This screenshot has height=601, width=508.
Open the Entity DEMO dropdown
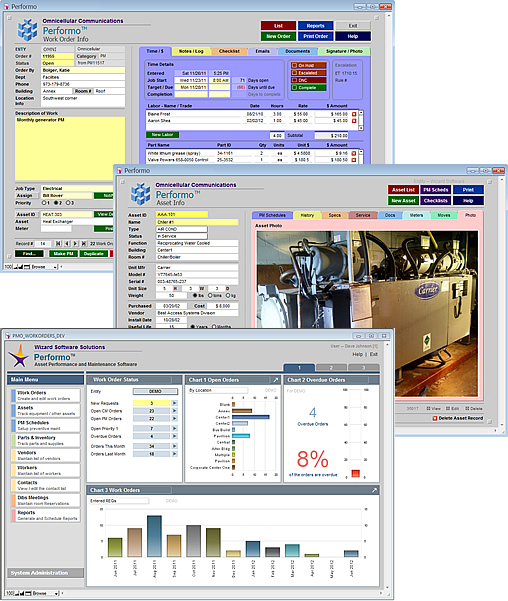point(155,391)
